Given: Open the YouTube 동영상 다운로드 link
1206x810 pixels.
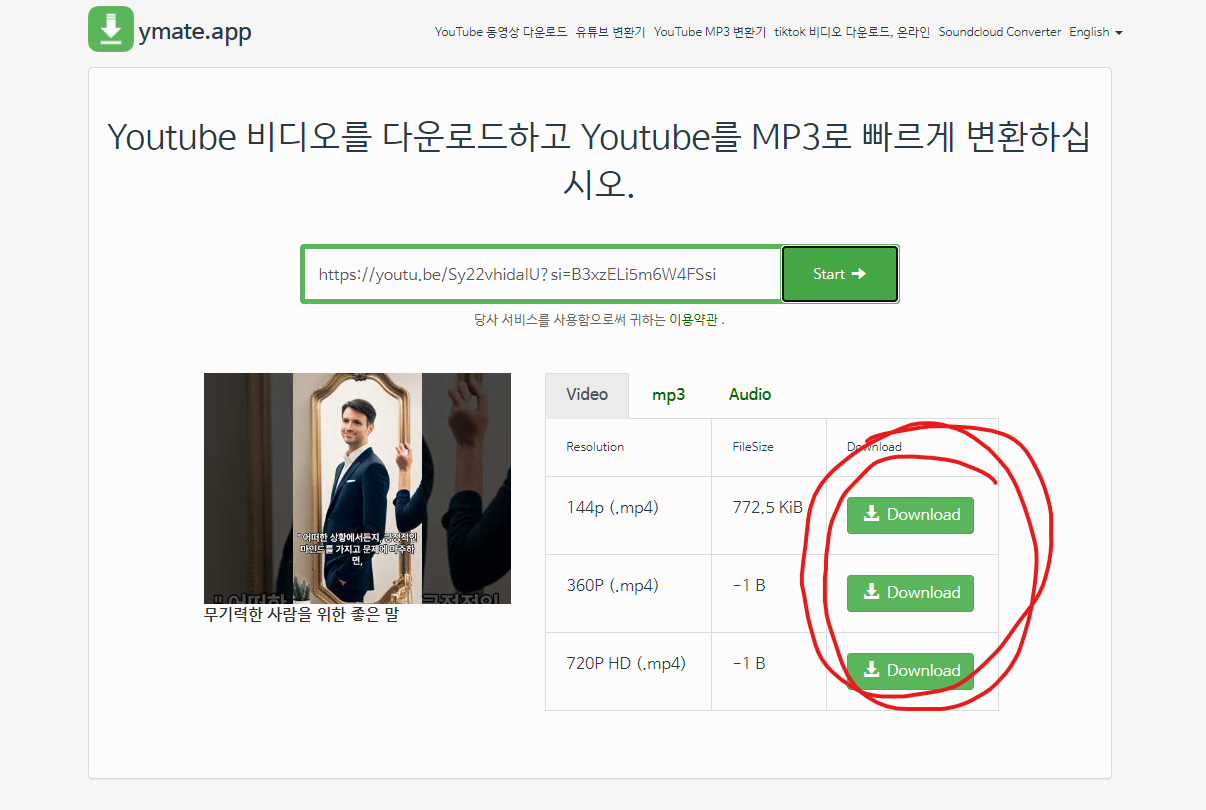Looking at the screenshot, I should 501,32.
